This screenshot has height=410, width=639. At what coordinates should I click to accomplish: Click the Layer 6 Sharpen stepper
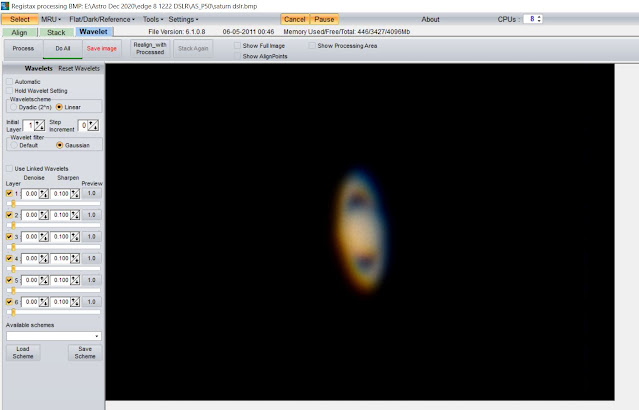point(75,302)
